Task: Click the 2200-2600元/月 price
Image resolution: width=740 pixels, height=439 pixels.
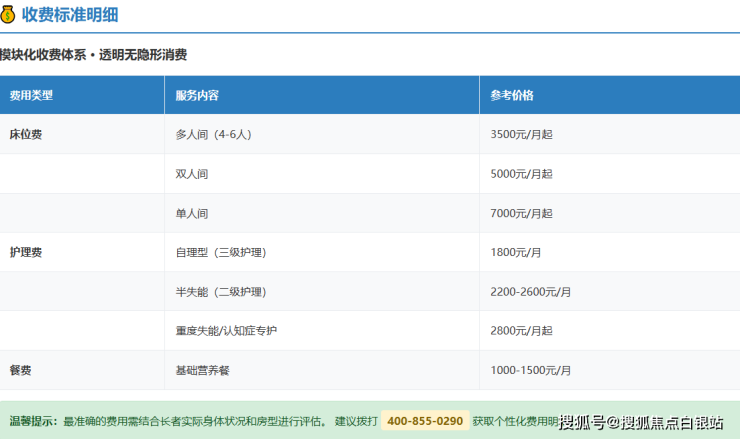Action: click(531, 292)
